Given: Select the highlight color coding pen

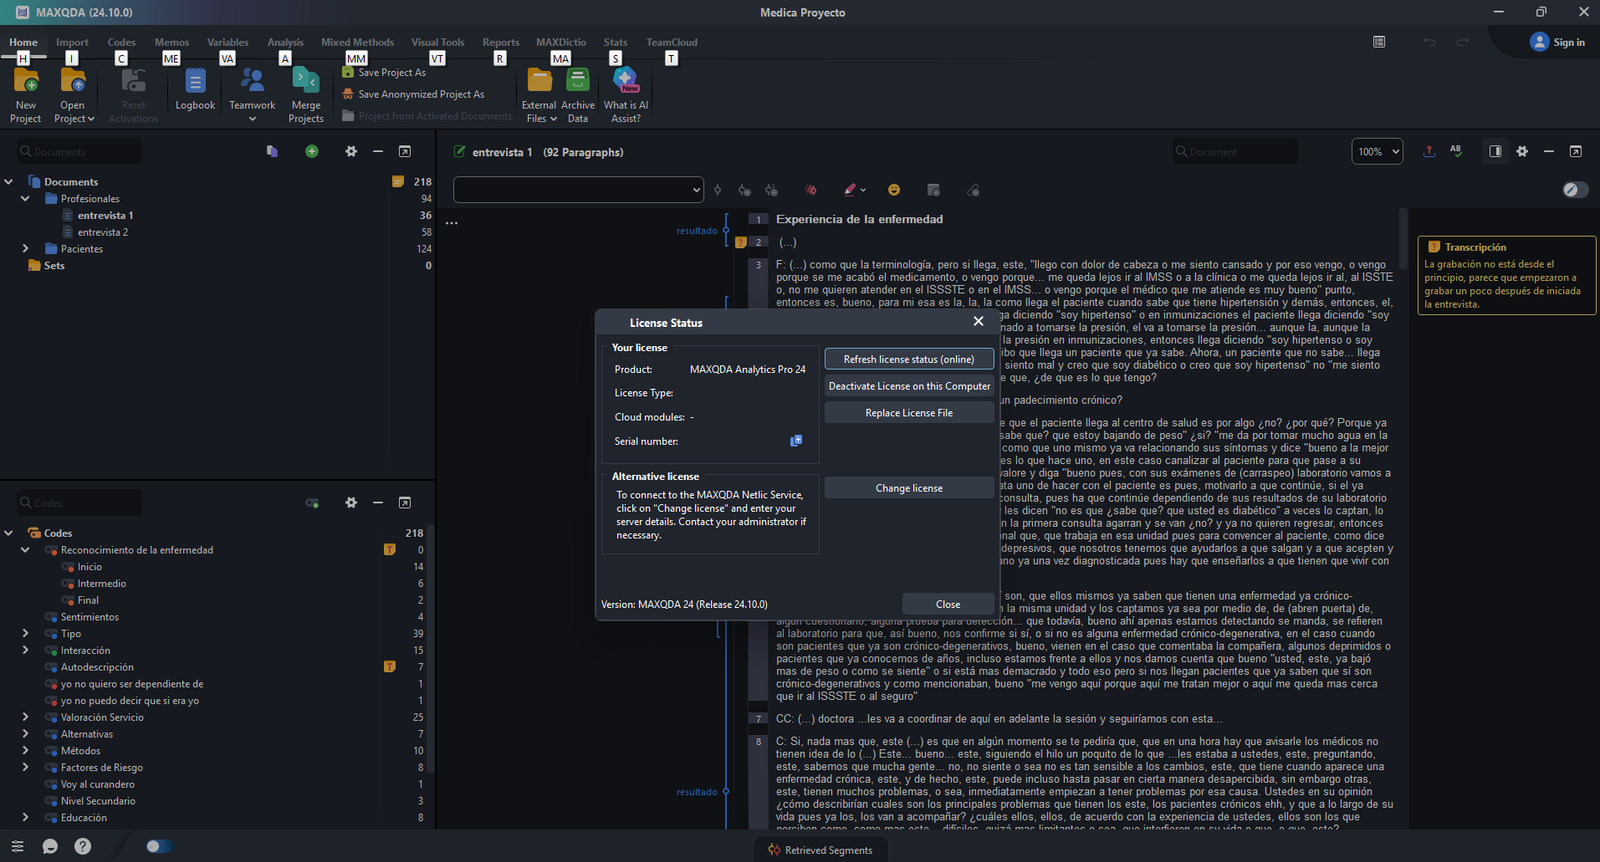Looking at the screenshot, I should point(849,190).
